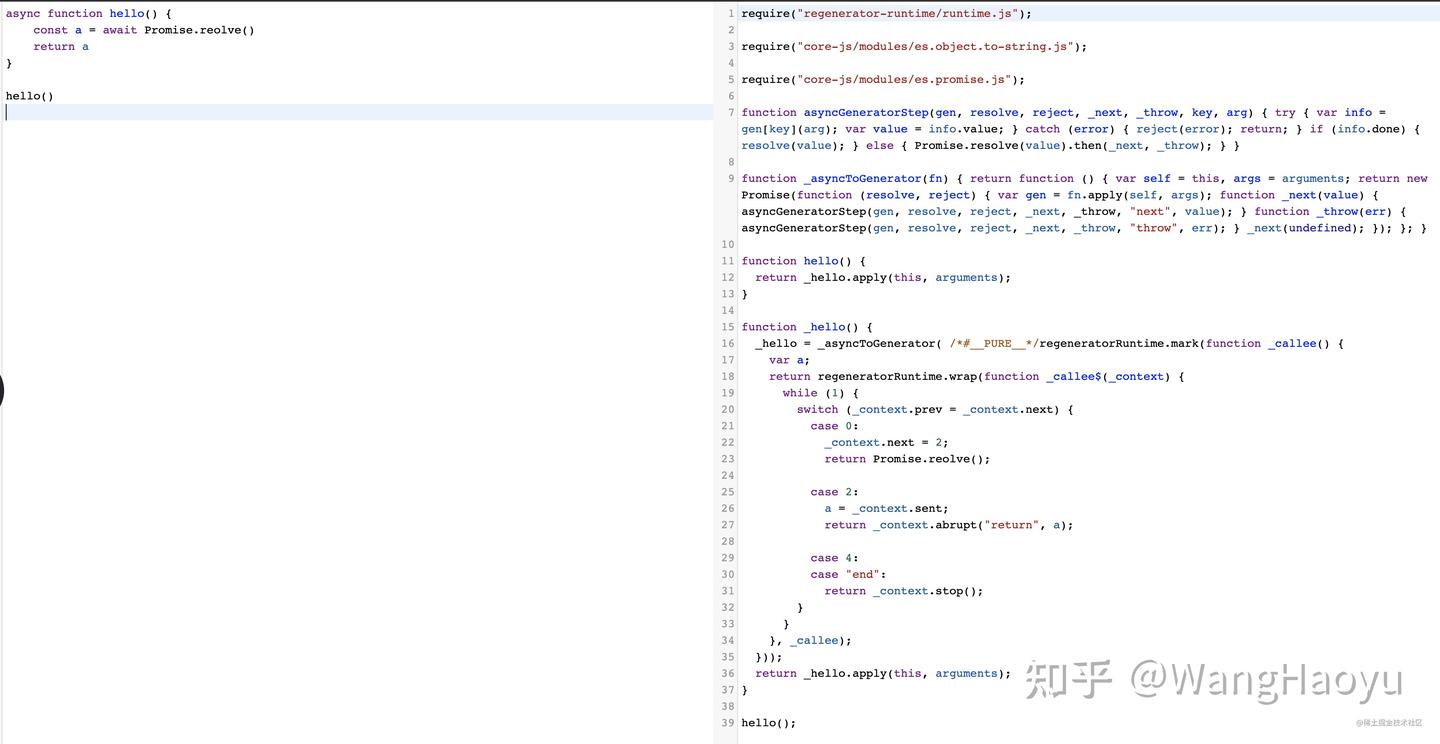Click line number 35 in the output gutter
The image size is (1440, 744).
point(727,657)
